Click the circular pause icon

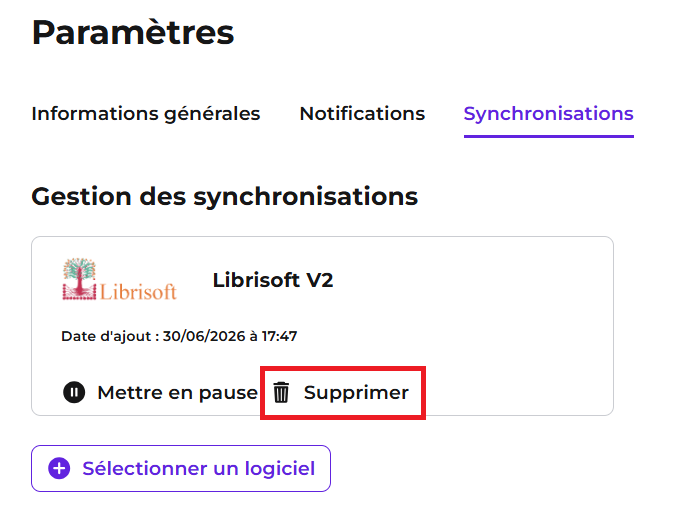point(74,392)
